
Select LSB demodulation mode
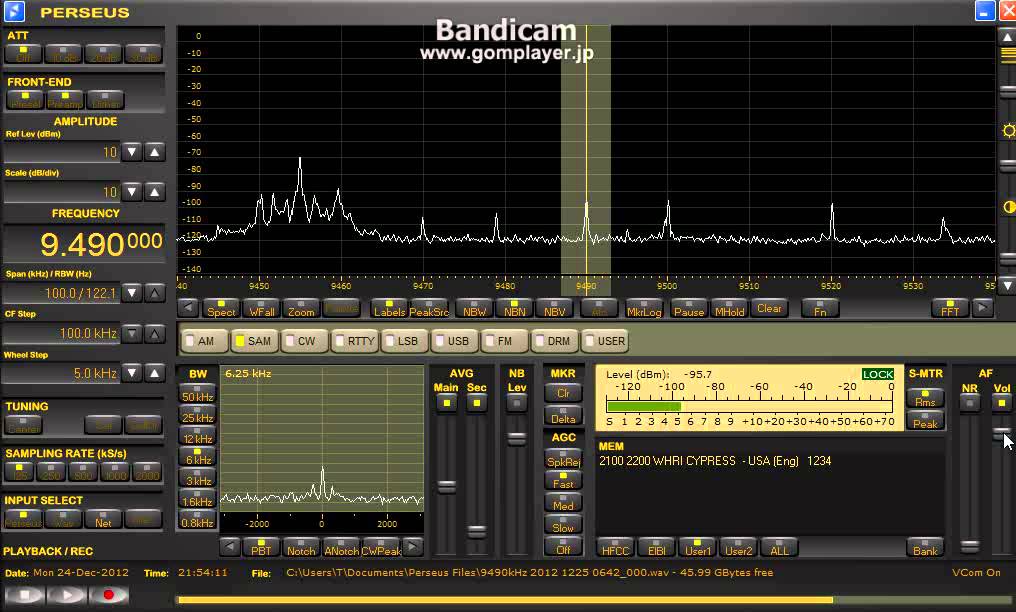pyautogui.click(x=404, y=341)
